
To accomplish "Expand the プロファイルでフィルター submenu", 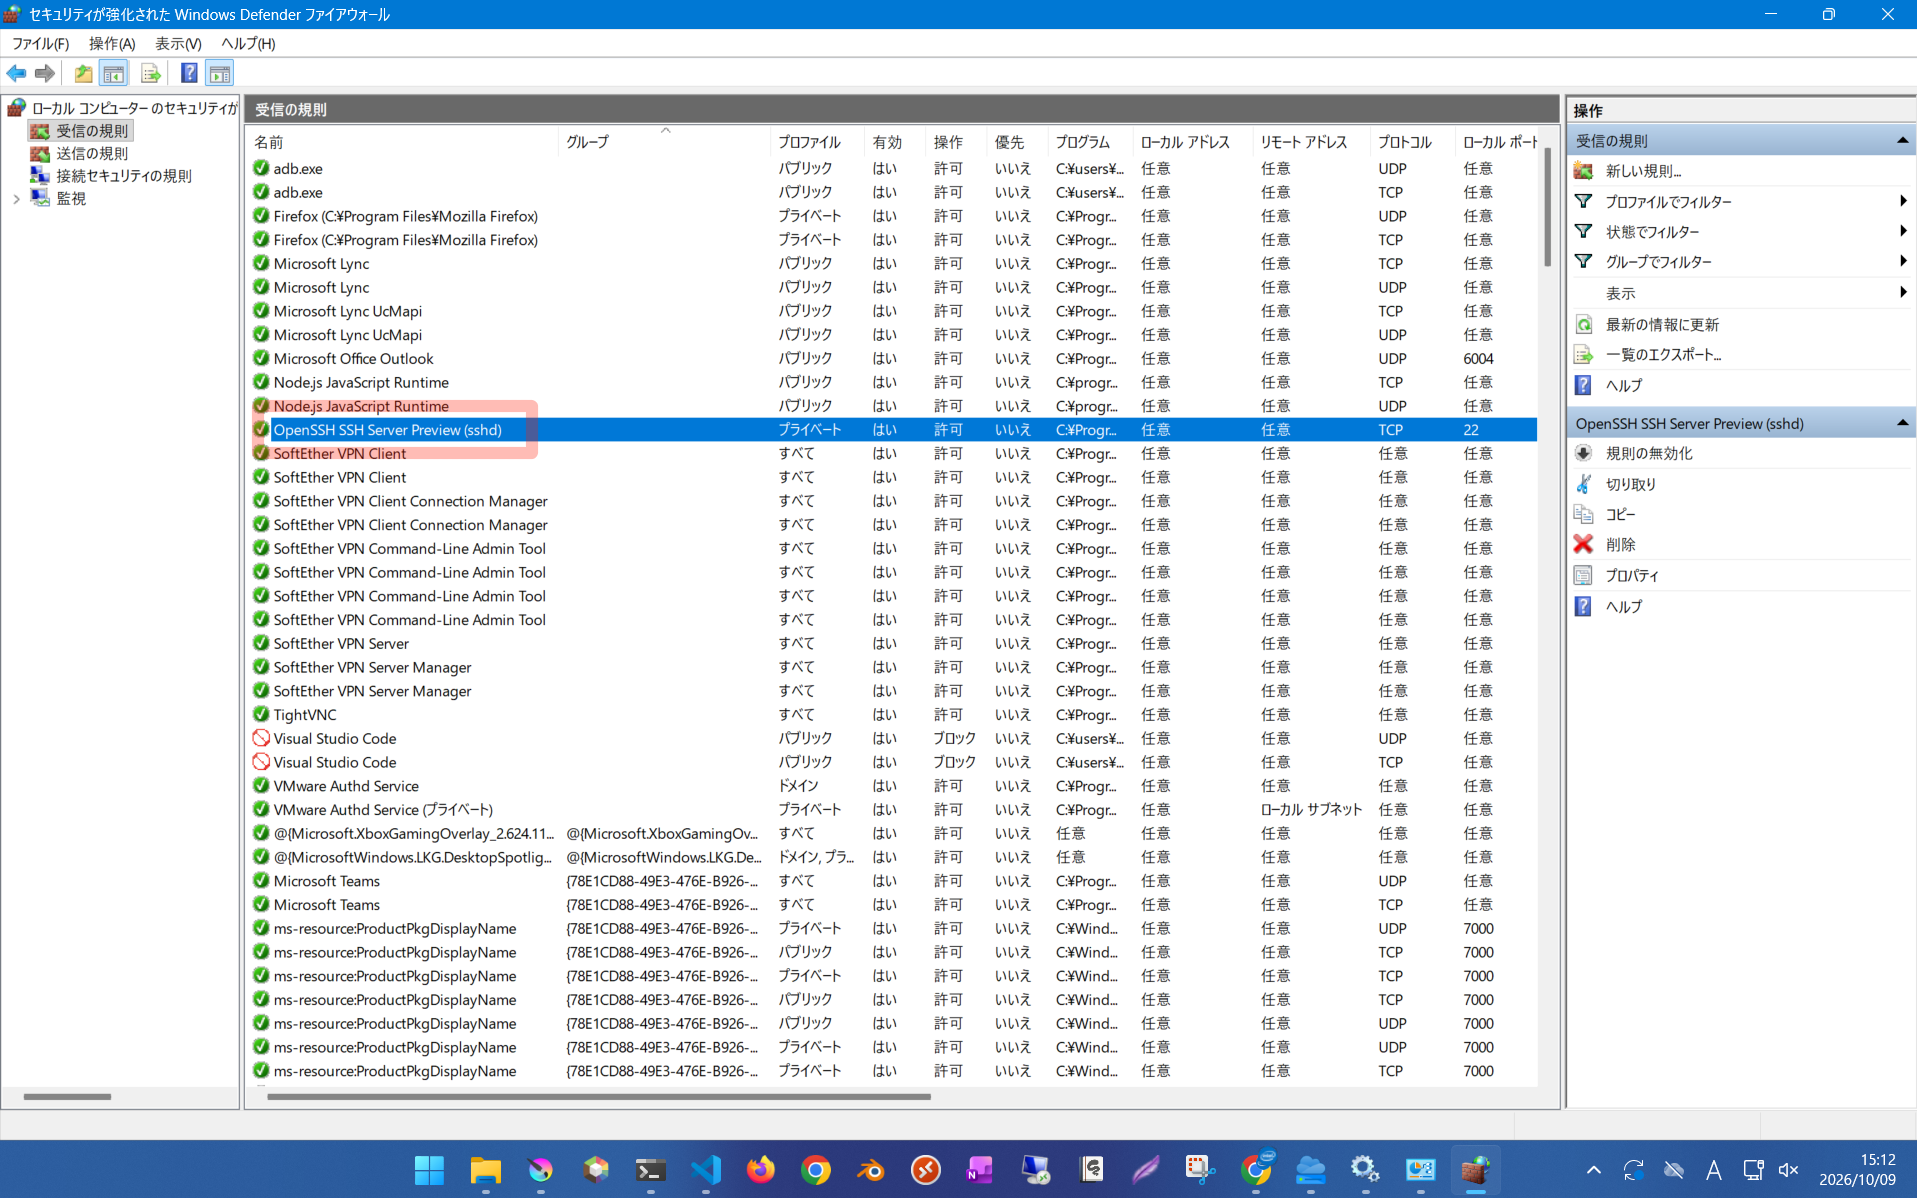I will click(x=1902, y=201).
